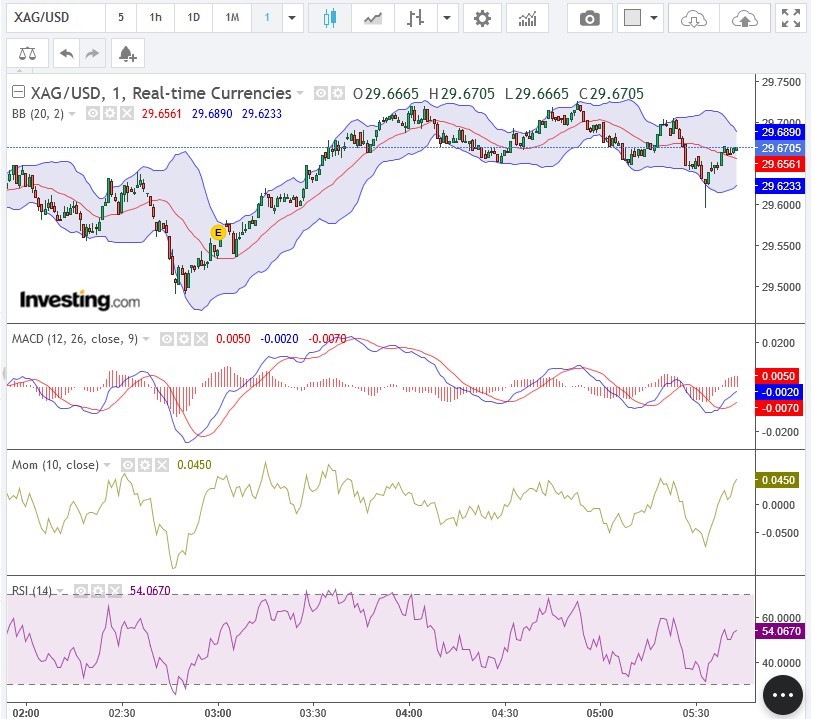
Task: Collapse the main chart legend
Action: tap(18, 92)
